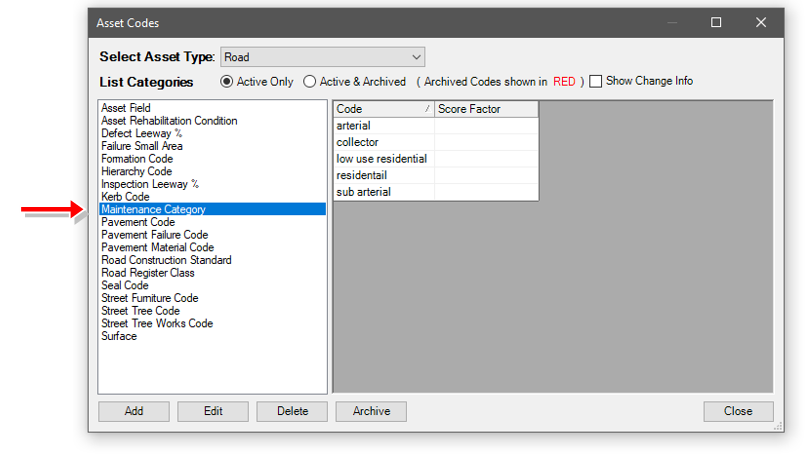Select Asset Rehabilitation Condition category
The image size is (805, 458).
[x=169, y=121]
